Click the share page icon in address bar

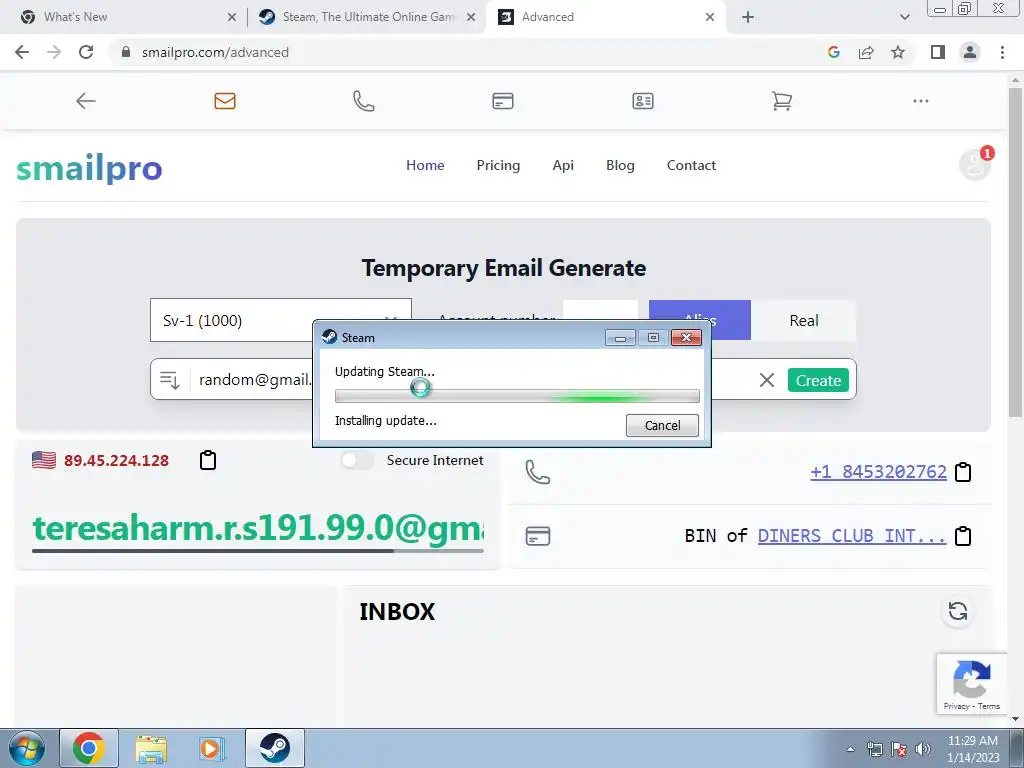tap(866, 52)
